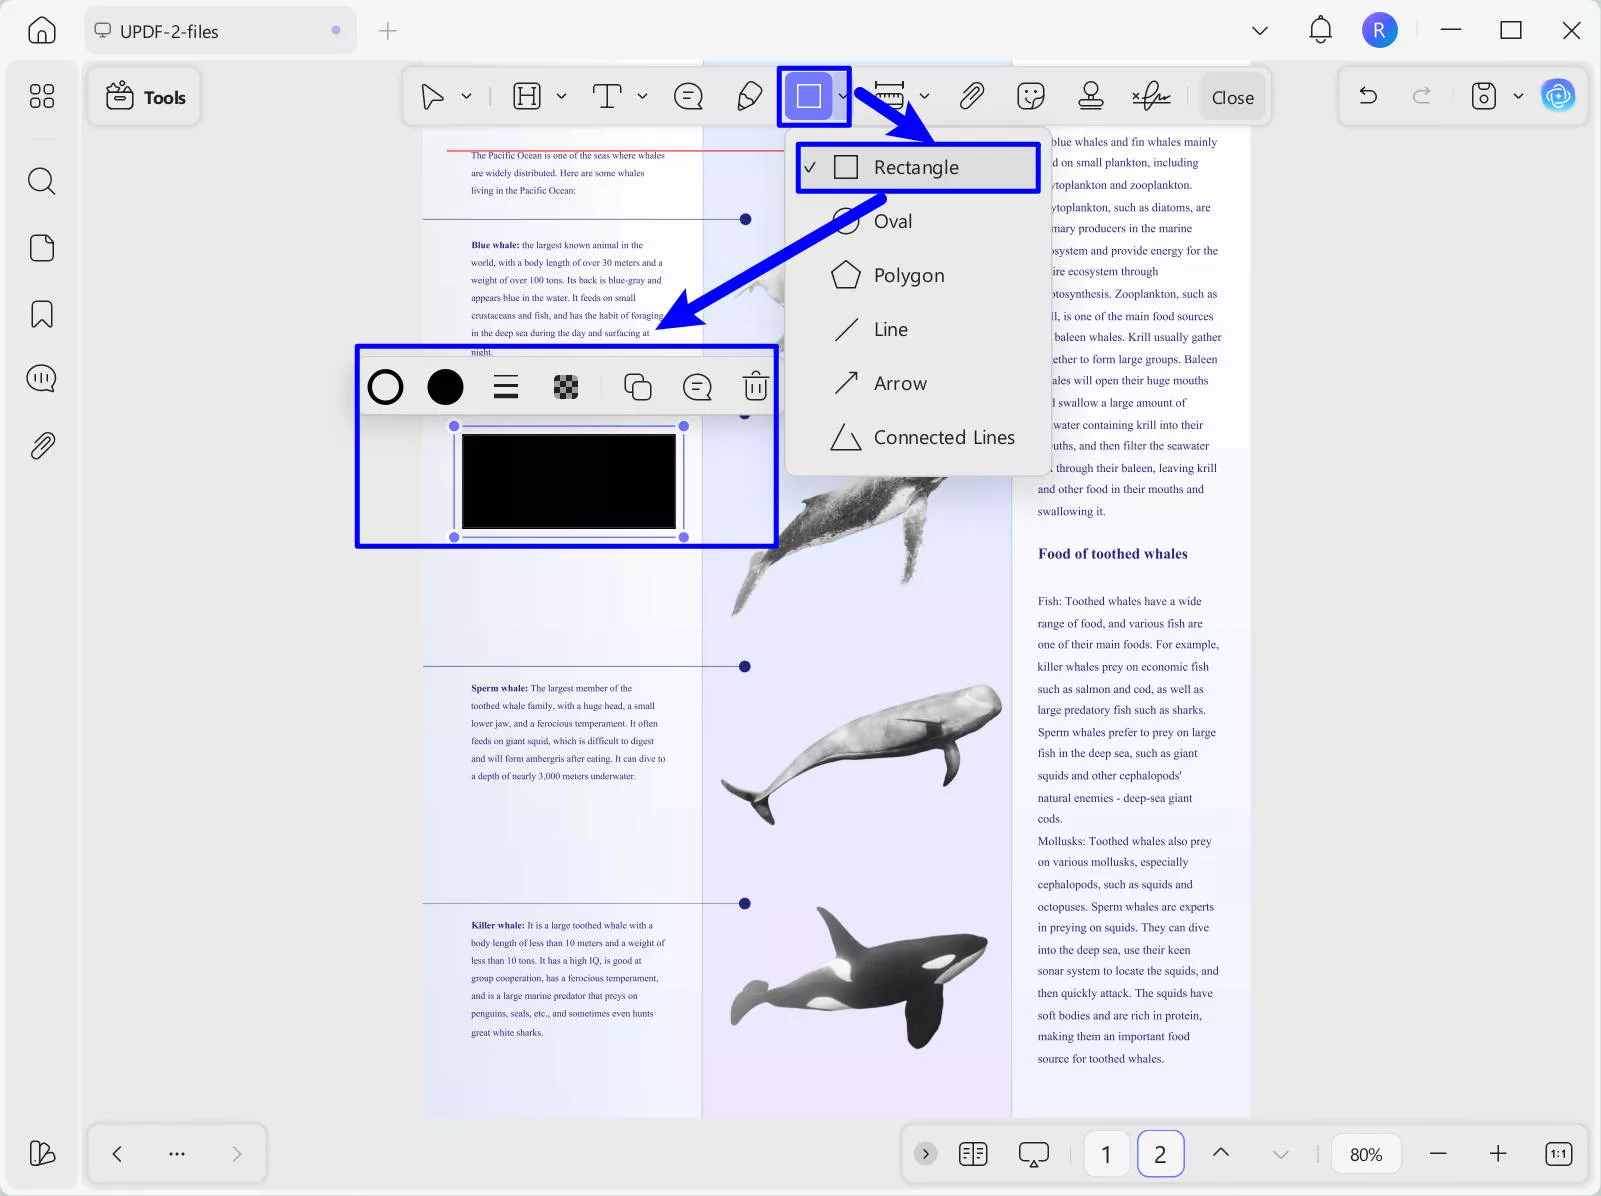Select Oval from the shape menu

(893, 221)
